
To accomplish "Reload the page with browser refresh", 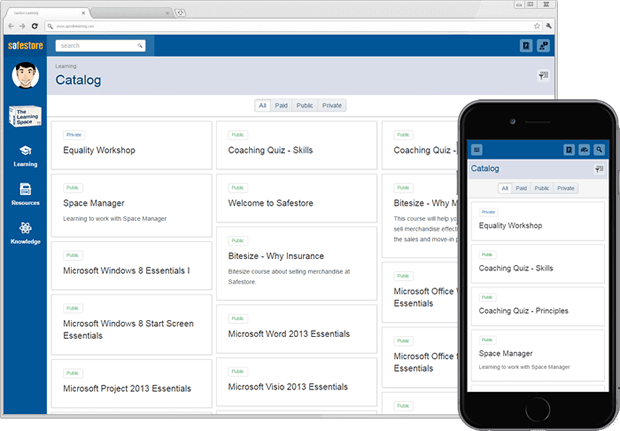I will pos(35,26).
